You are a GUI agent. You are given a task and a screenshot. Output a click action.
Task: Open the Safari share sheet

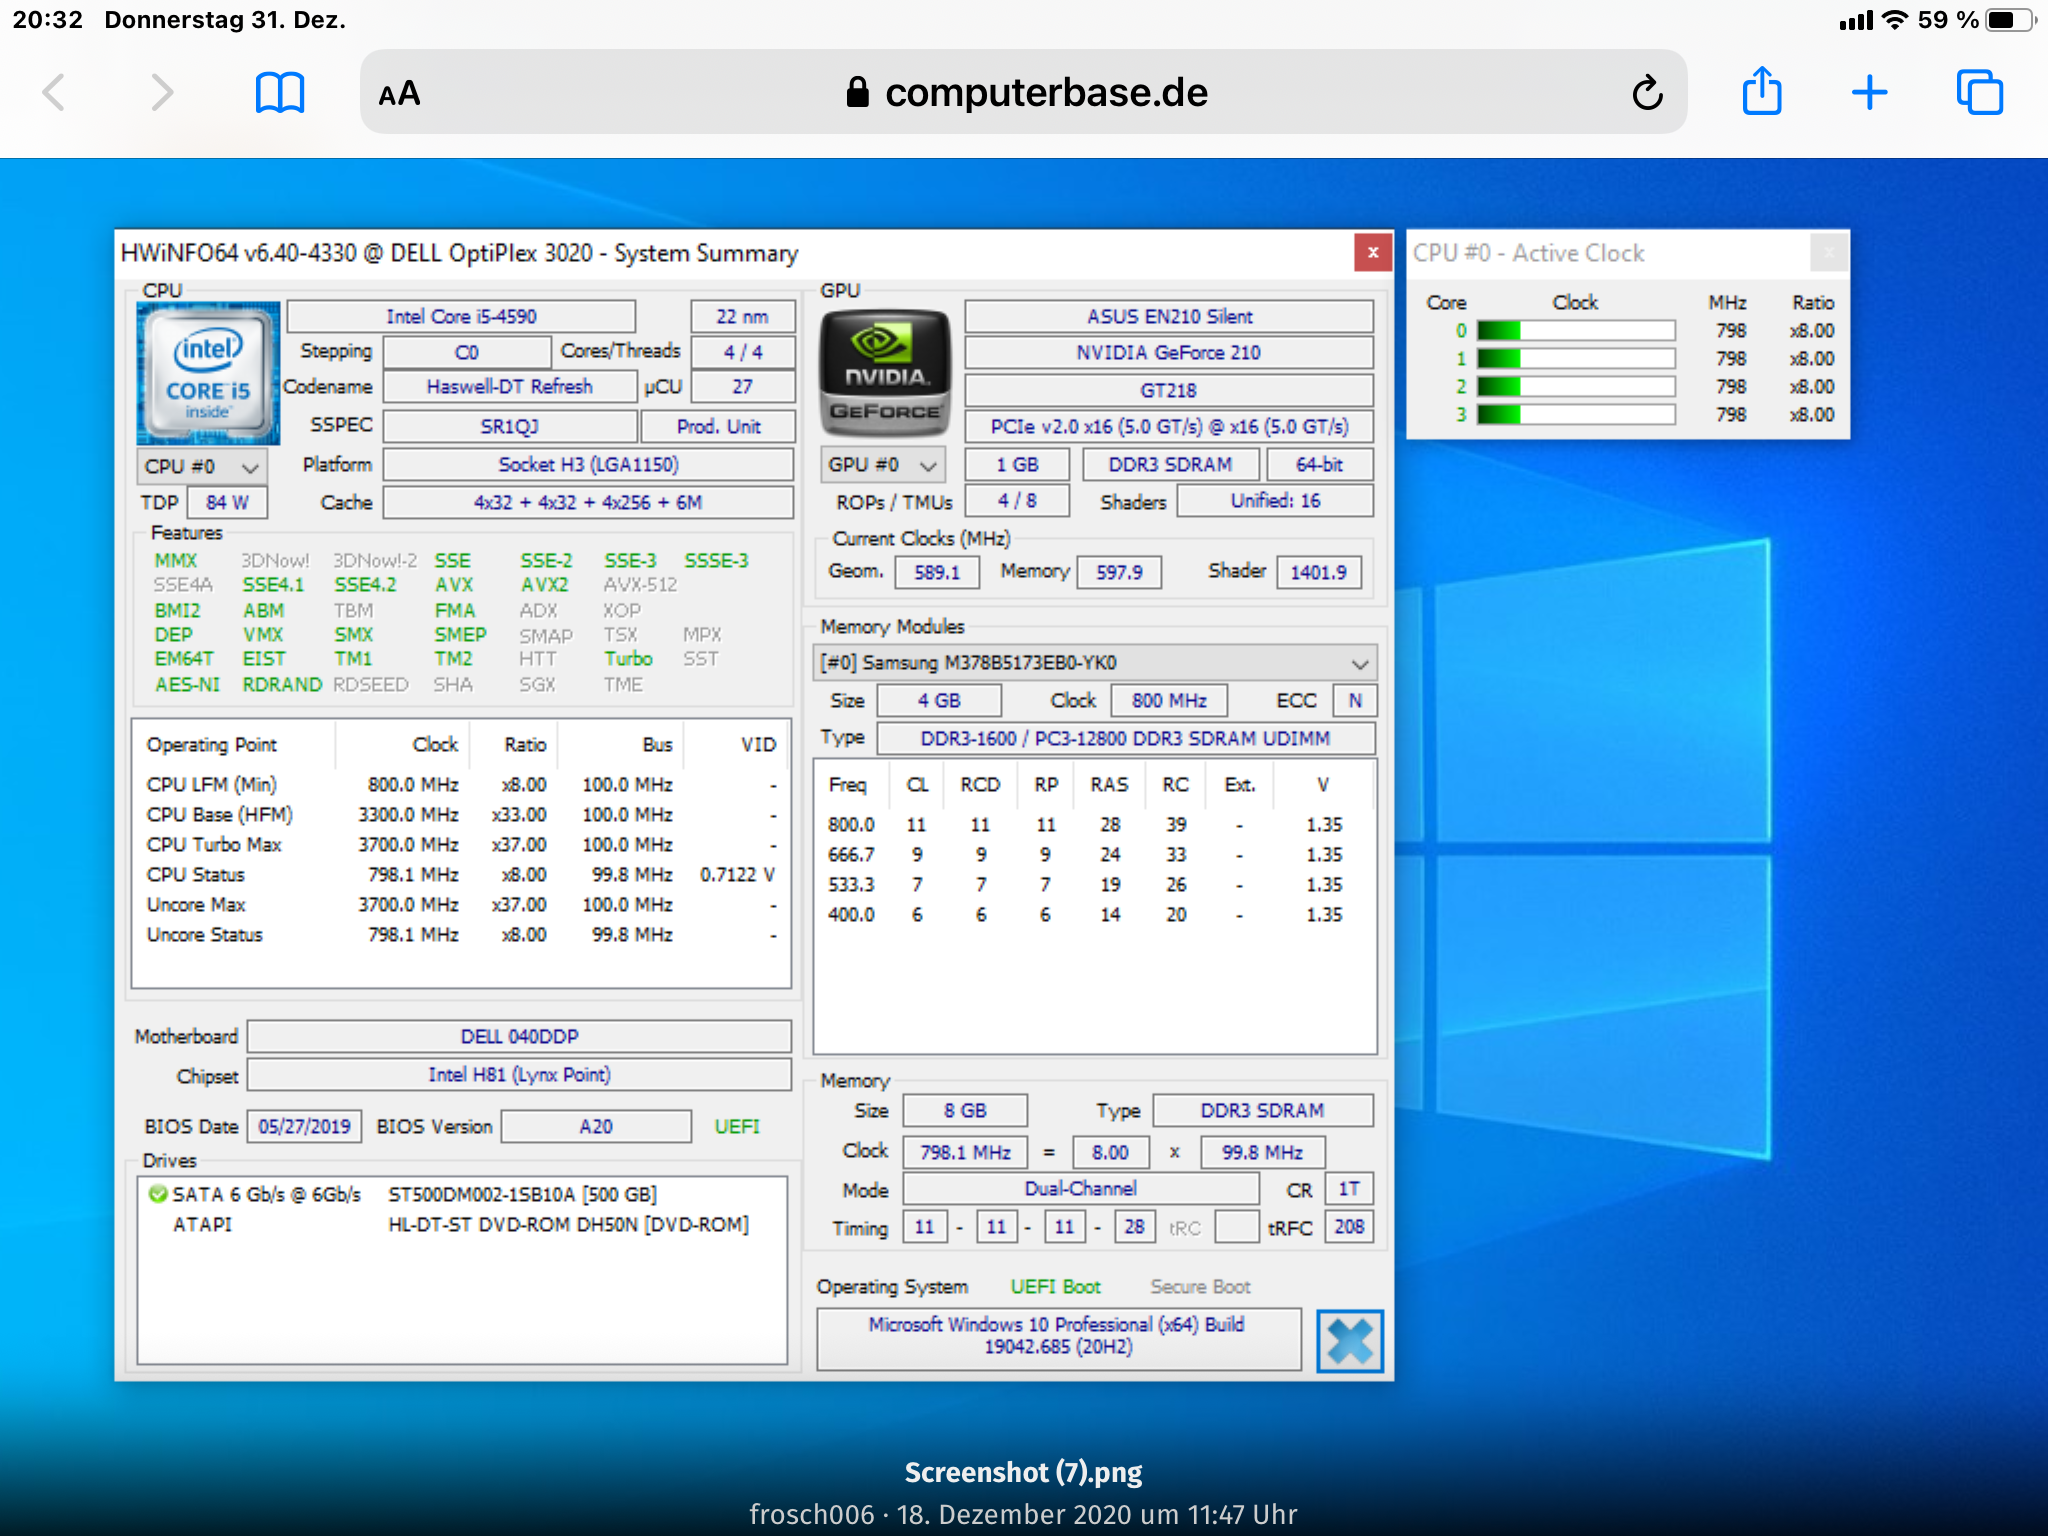[x=1761, y=93]
